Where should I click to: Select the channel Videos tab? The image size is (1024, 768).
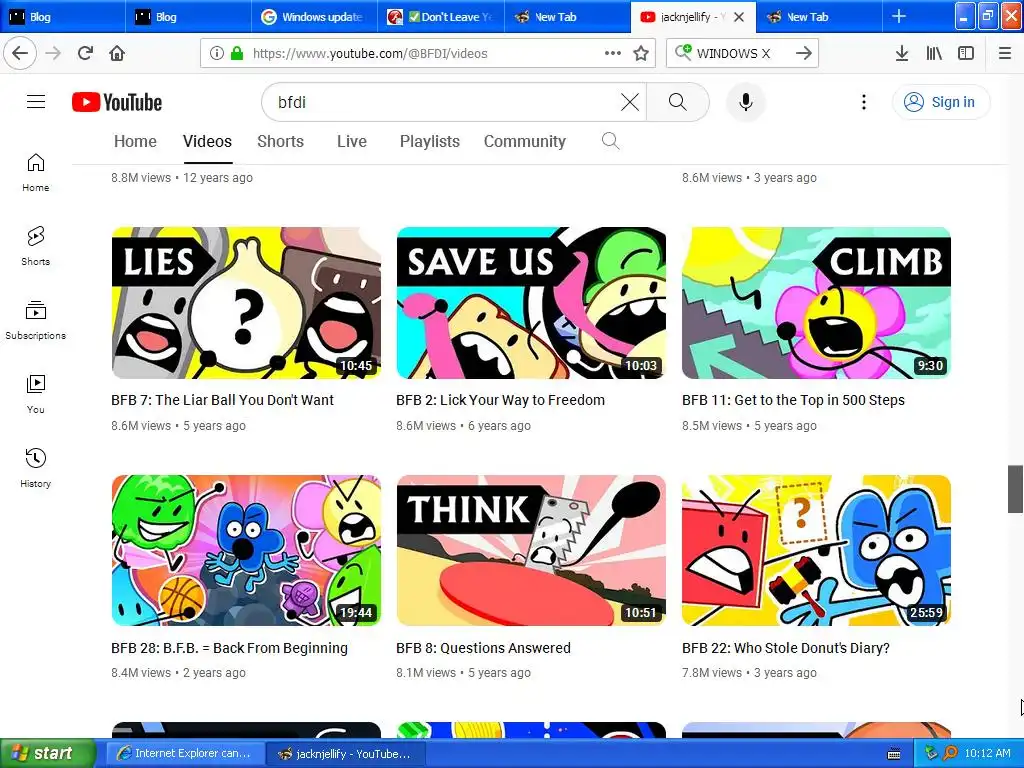point(207,141)
